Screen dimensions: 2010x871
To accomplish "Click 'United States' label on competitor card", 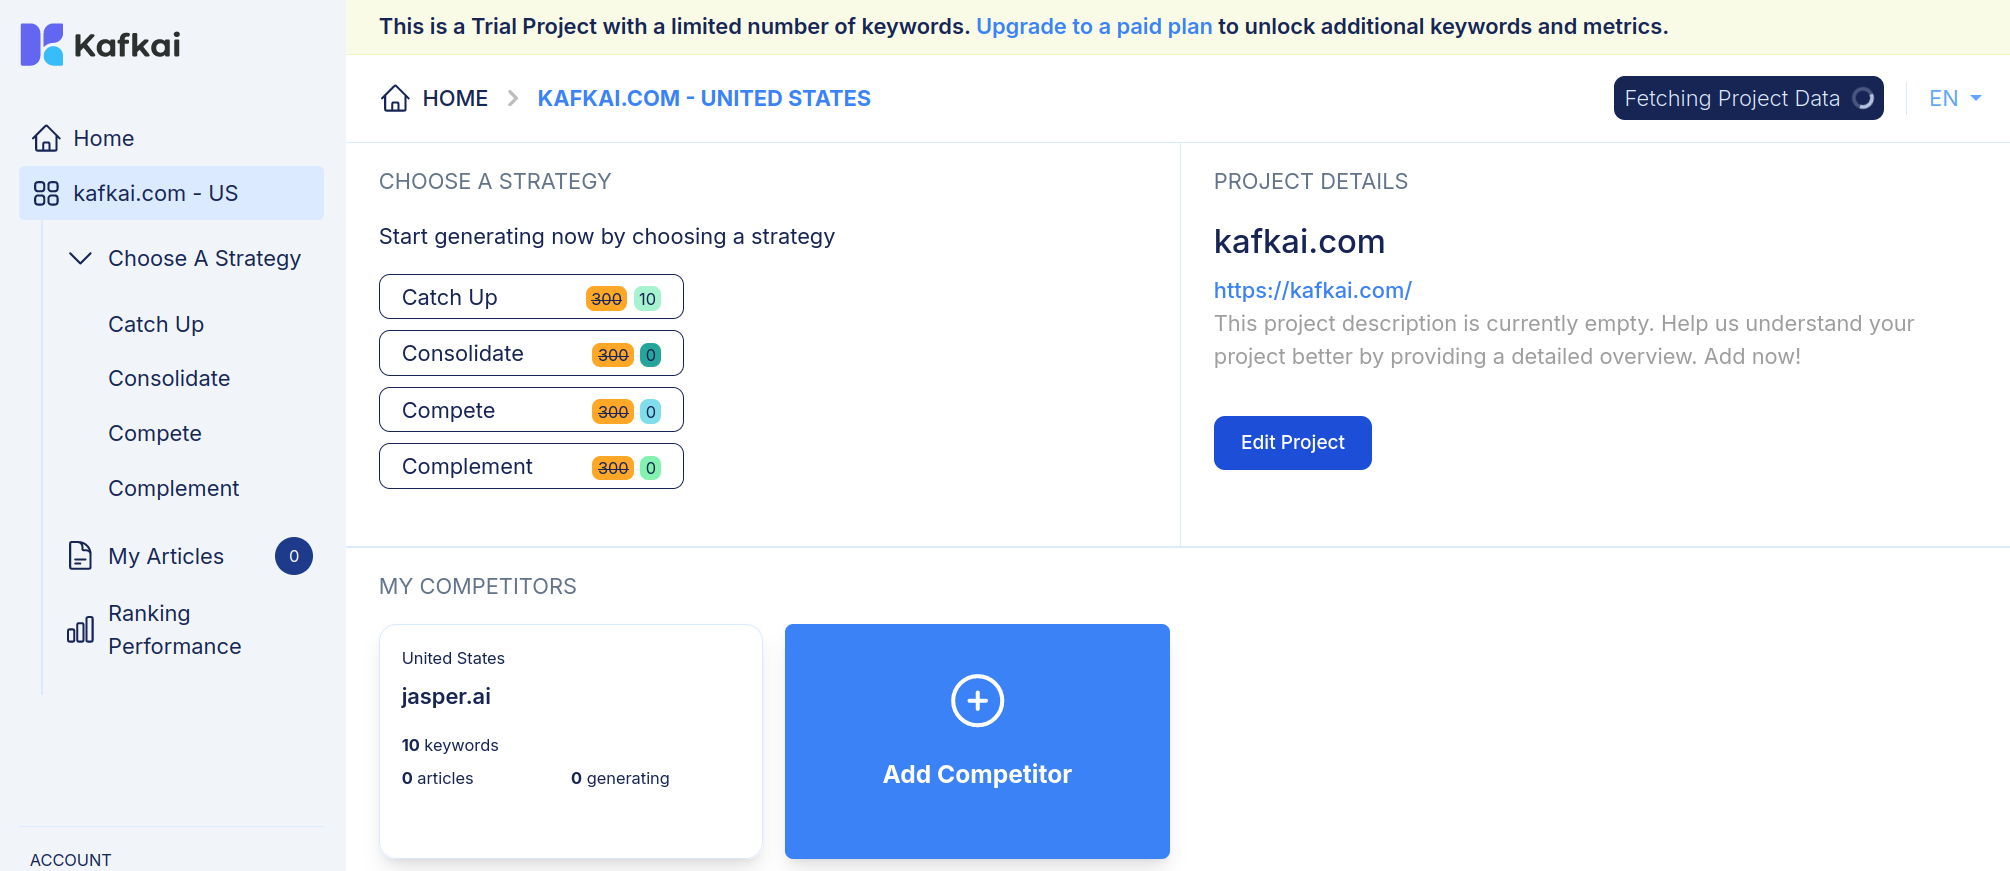I will click(453, 658).
